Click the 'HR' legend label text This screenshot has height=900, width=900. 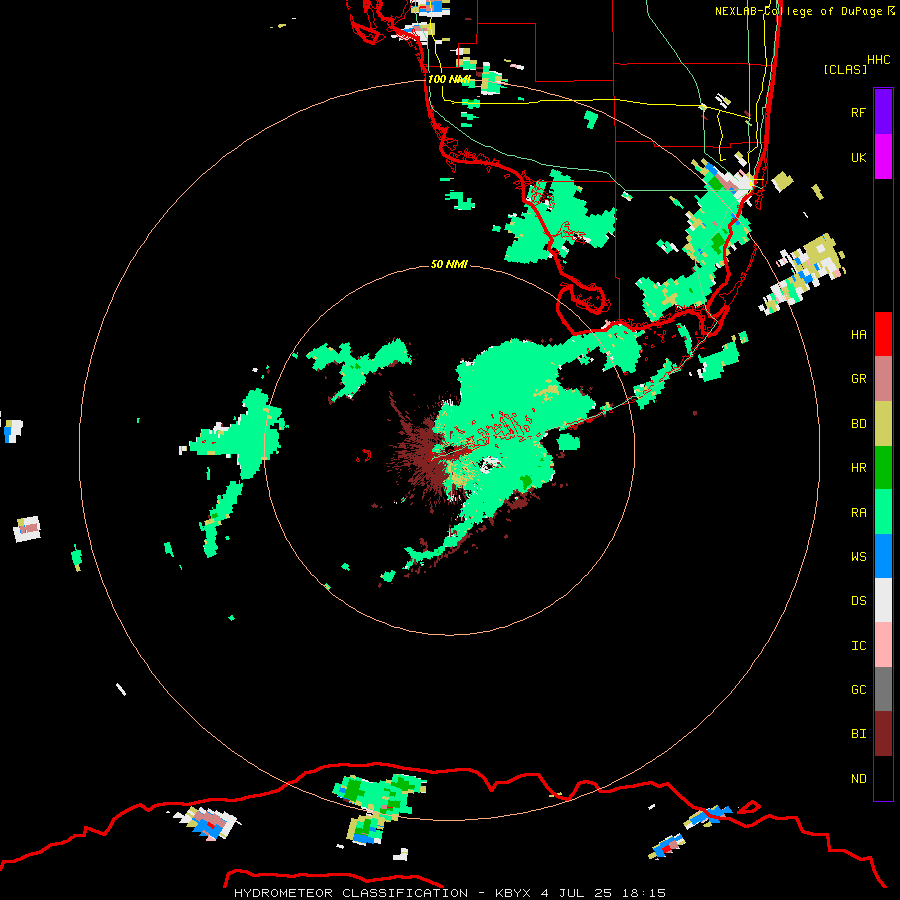pyautogui.click(x=858, y=468)
